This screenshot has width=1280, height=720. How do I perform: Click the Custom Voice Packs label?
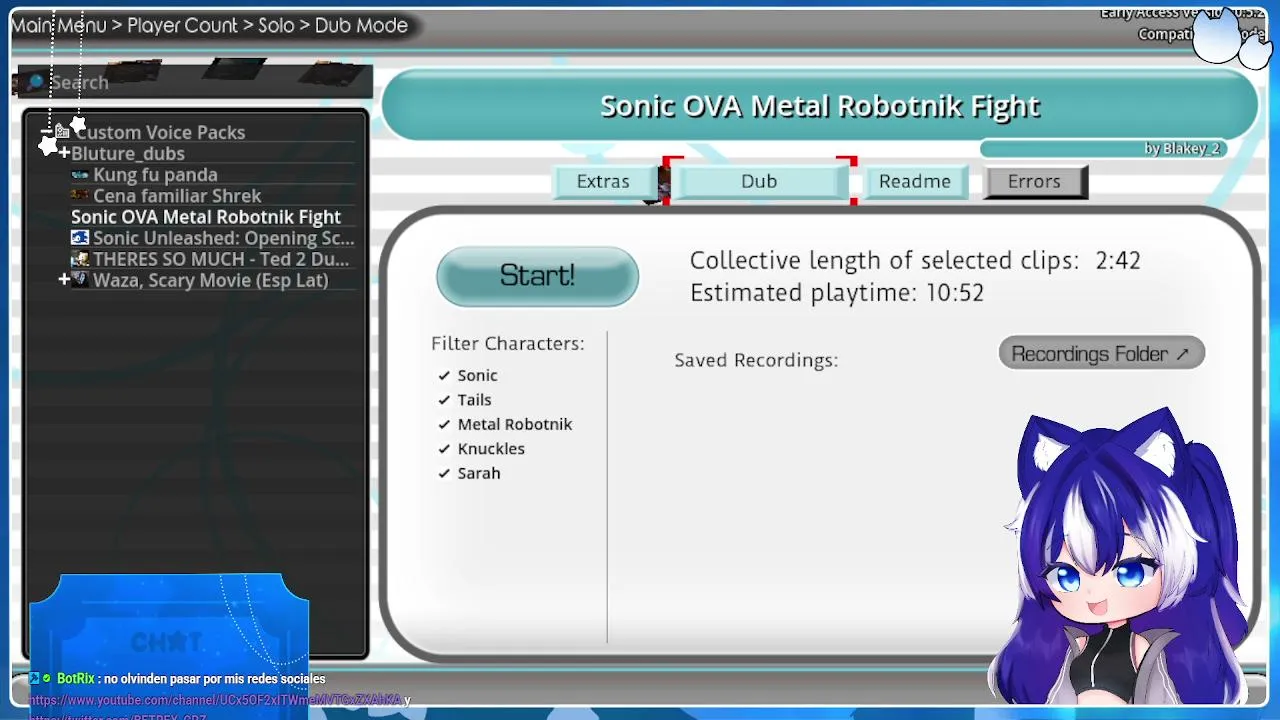click(x=160, y=132)
